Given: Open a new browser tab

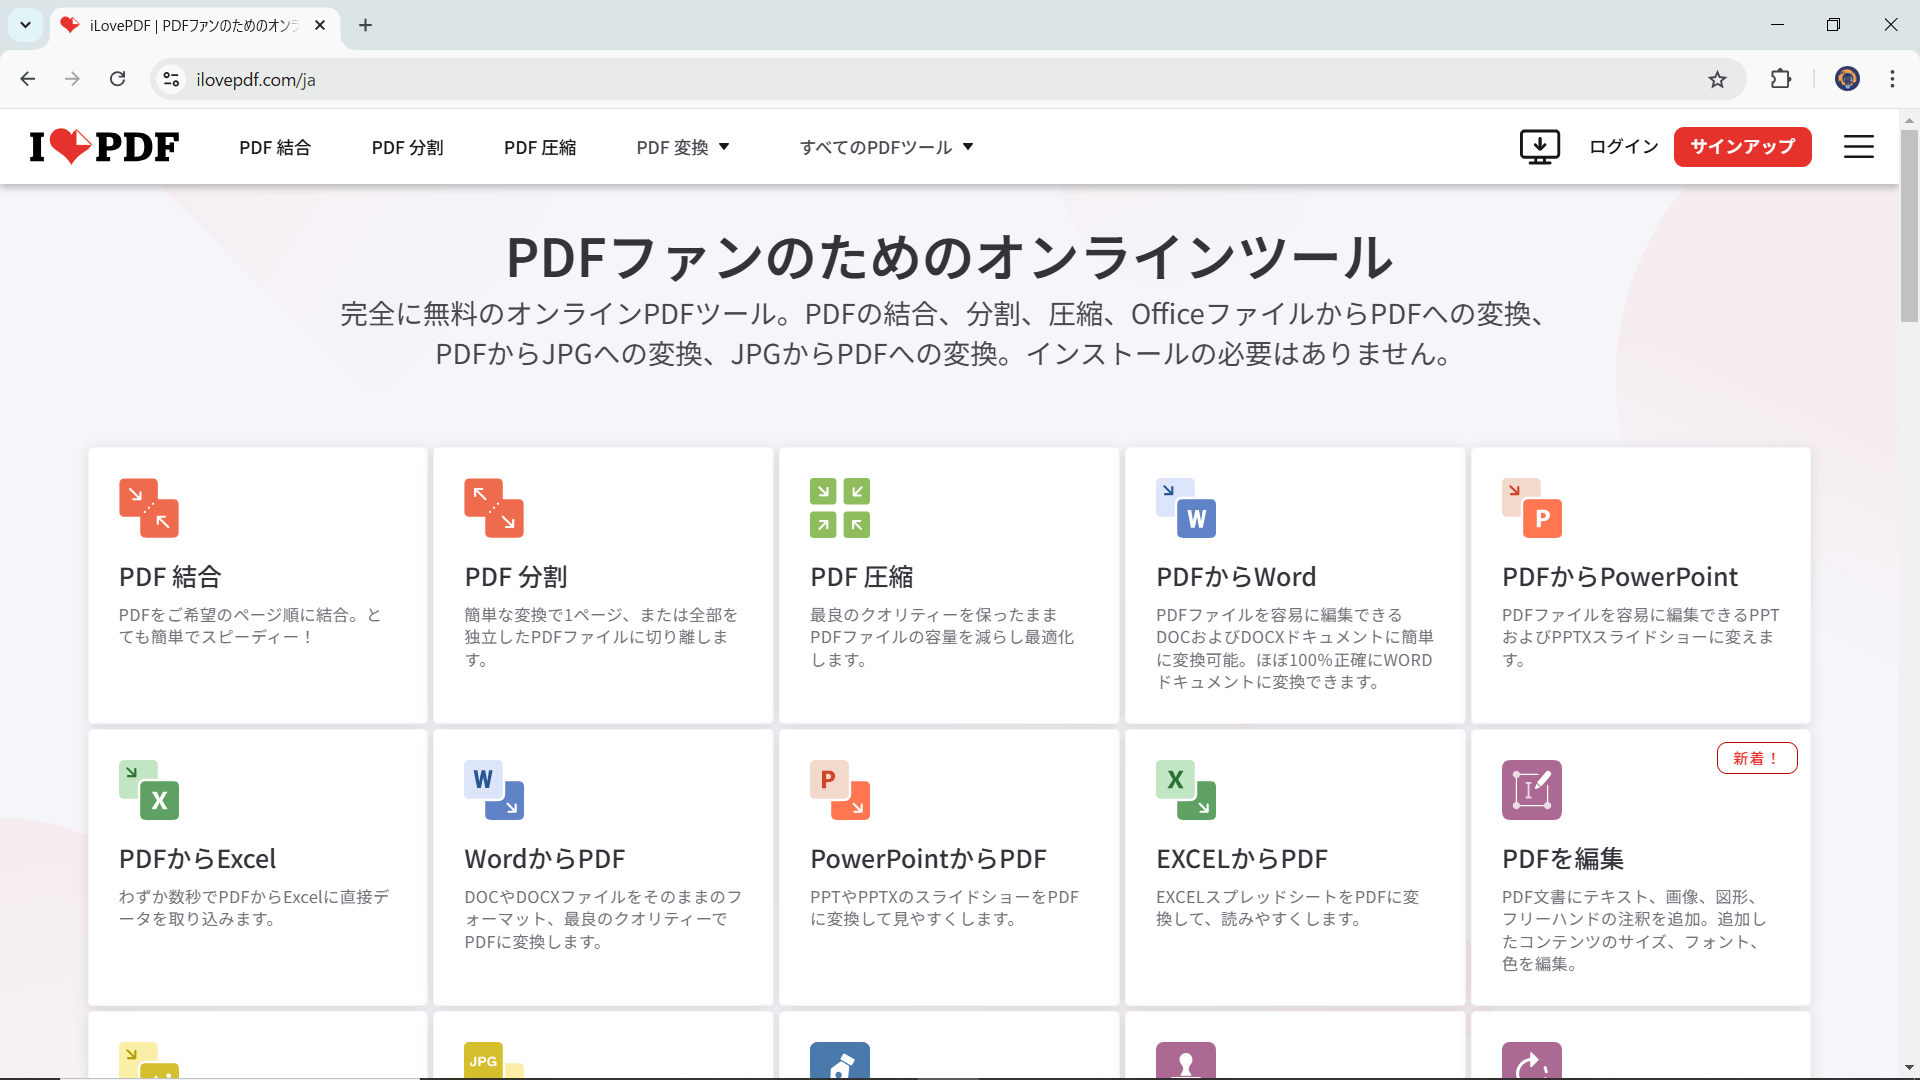Looking at the screenshot, I should [x=366, y=25].
